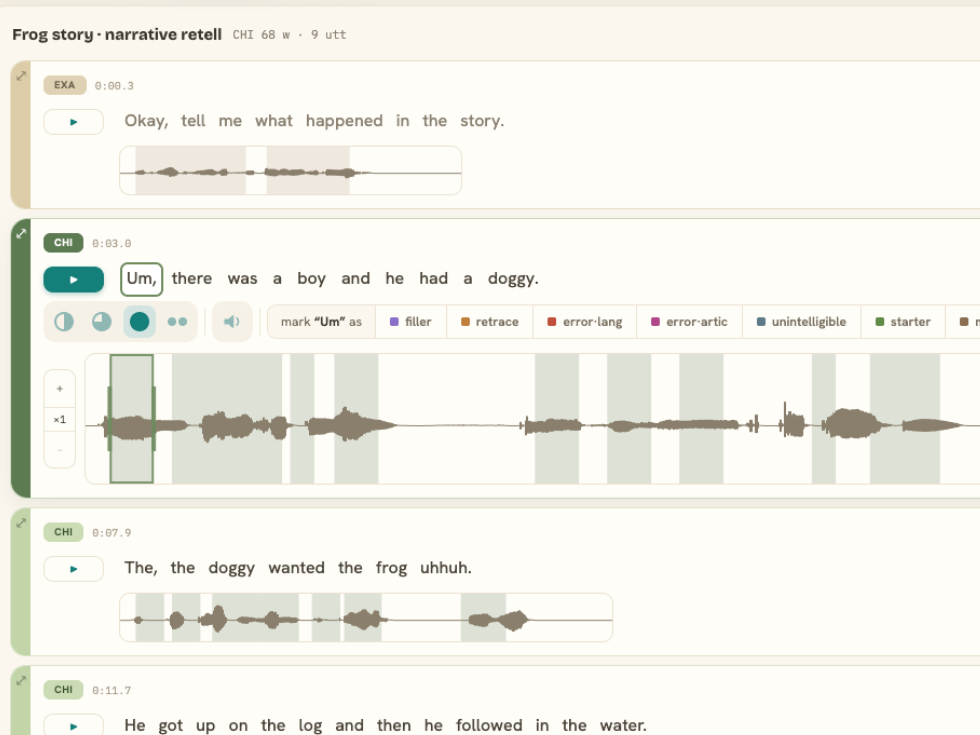Select three-quarter circle playback mode icon
The height and width of the screenshot is (735, 980).
(102, 321)
